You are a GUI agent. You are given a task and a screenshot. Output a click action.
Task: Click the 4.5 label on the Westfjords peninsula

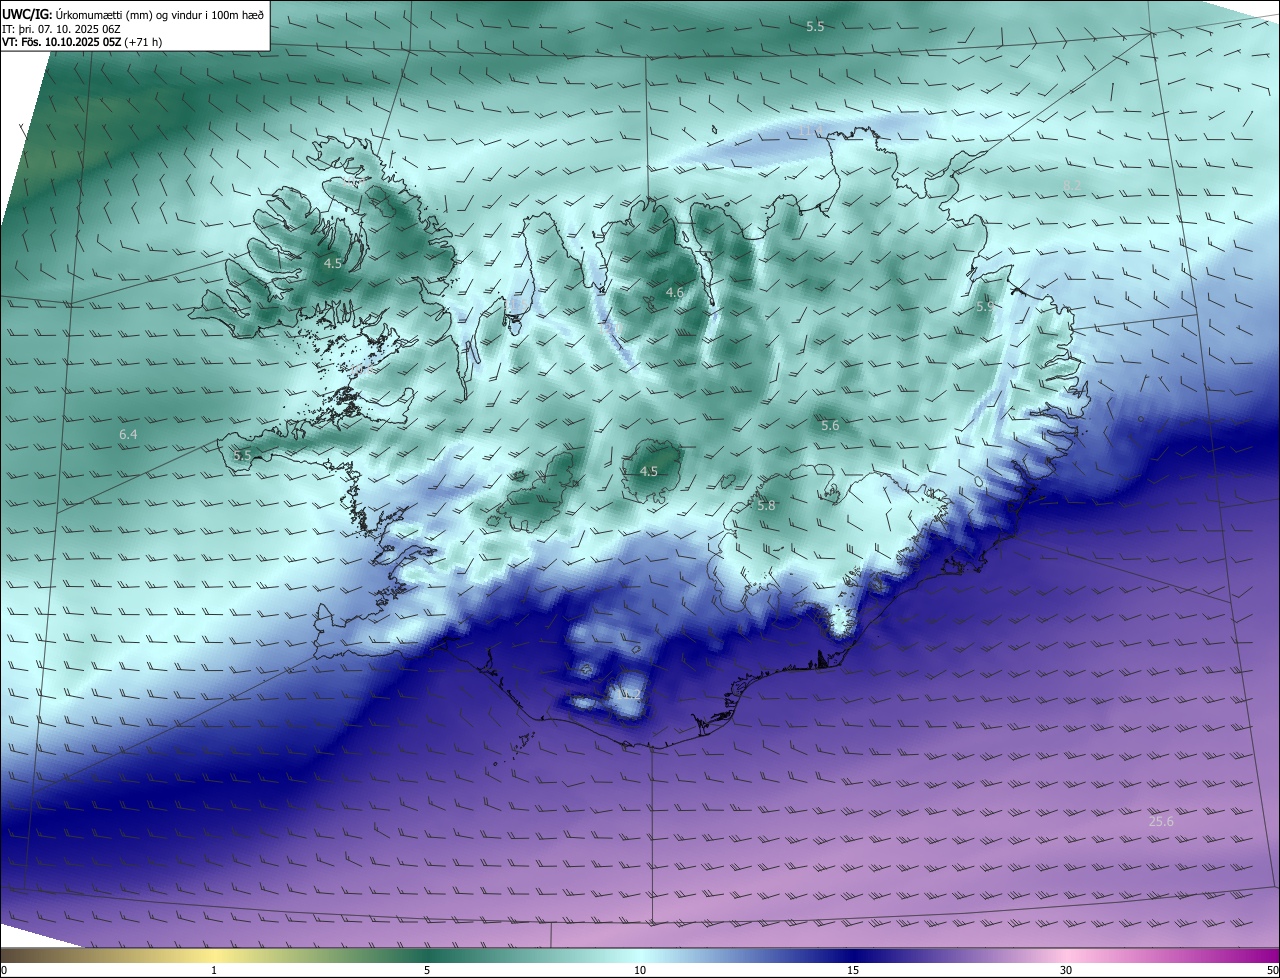(333, 263)
